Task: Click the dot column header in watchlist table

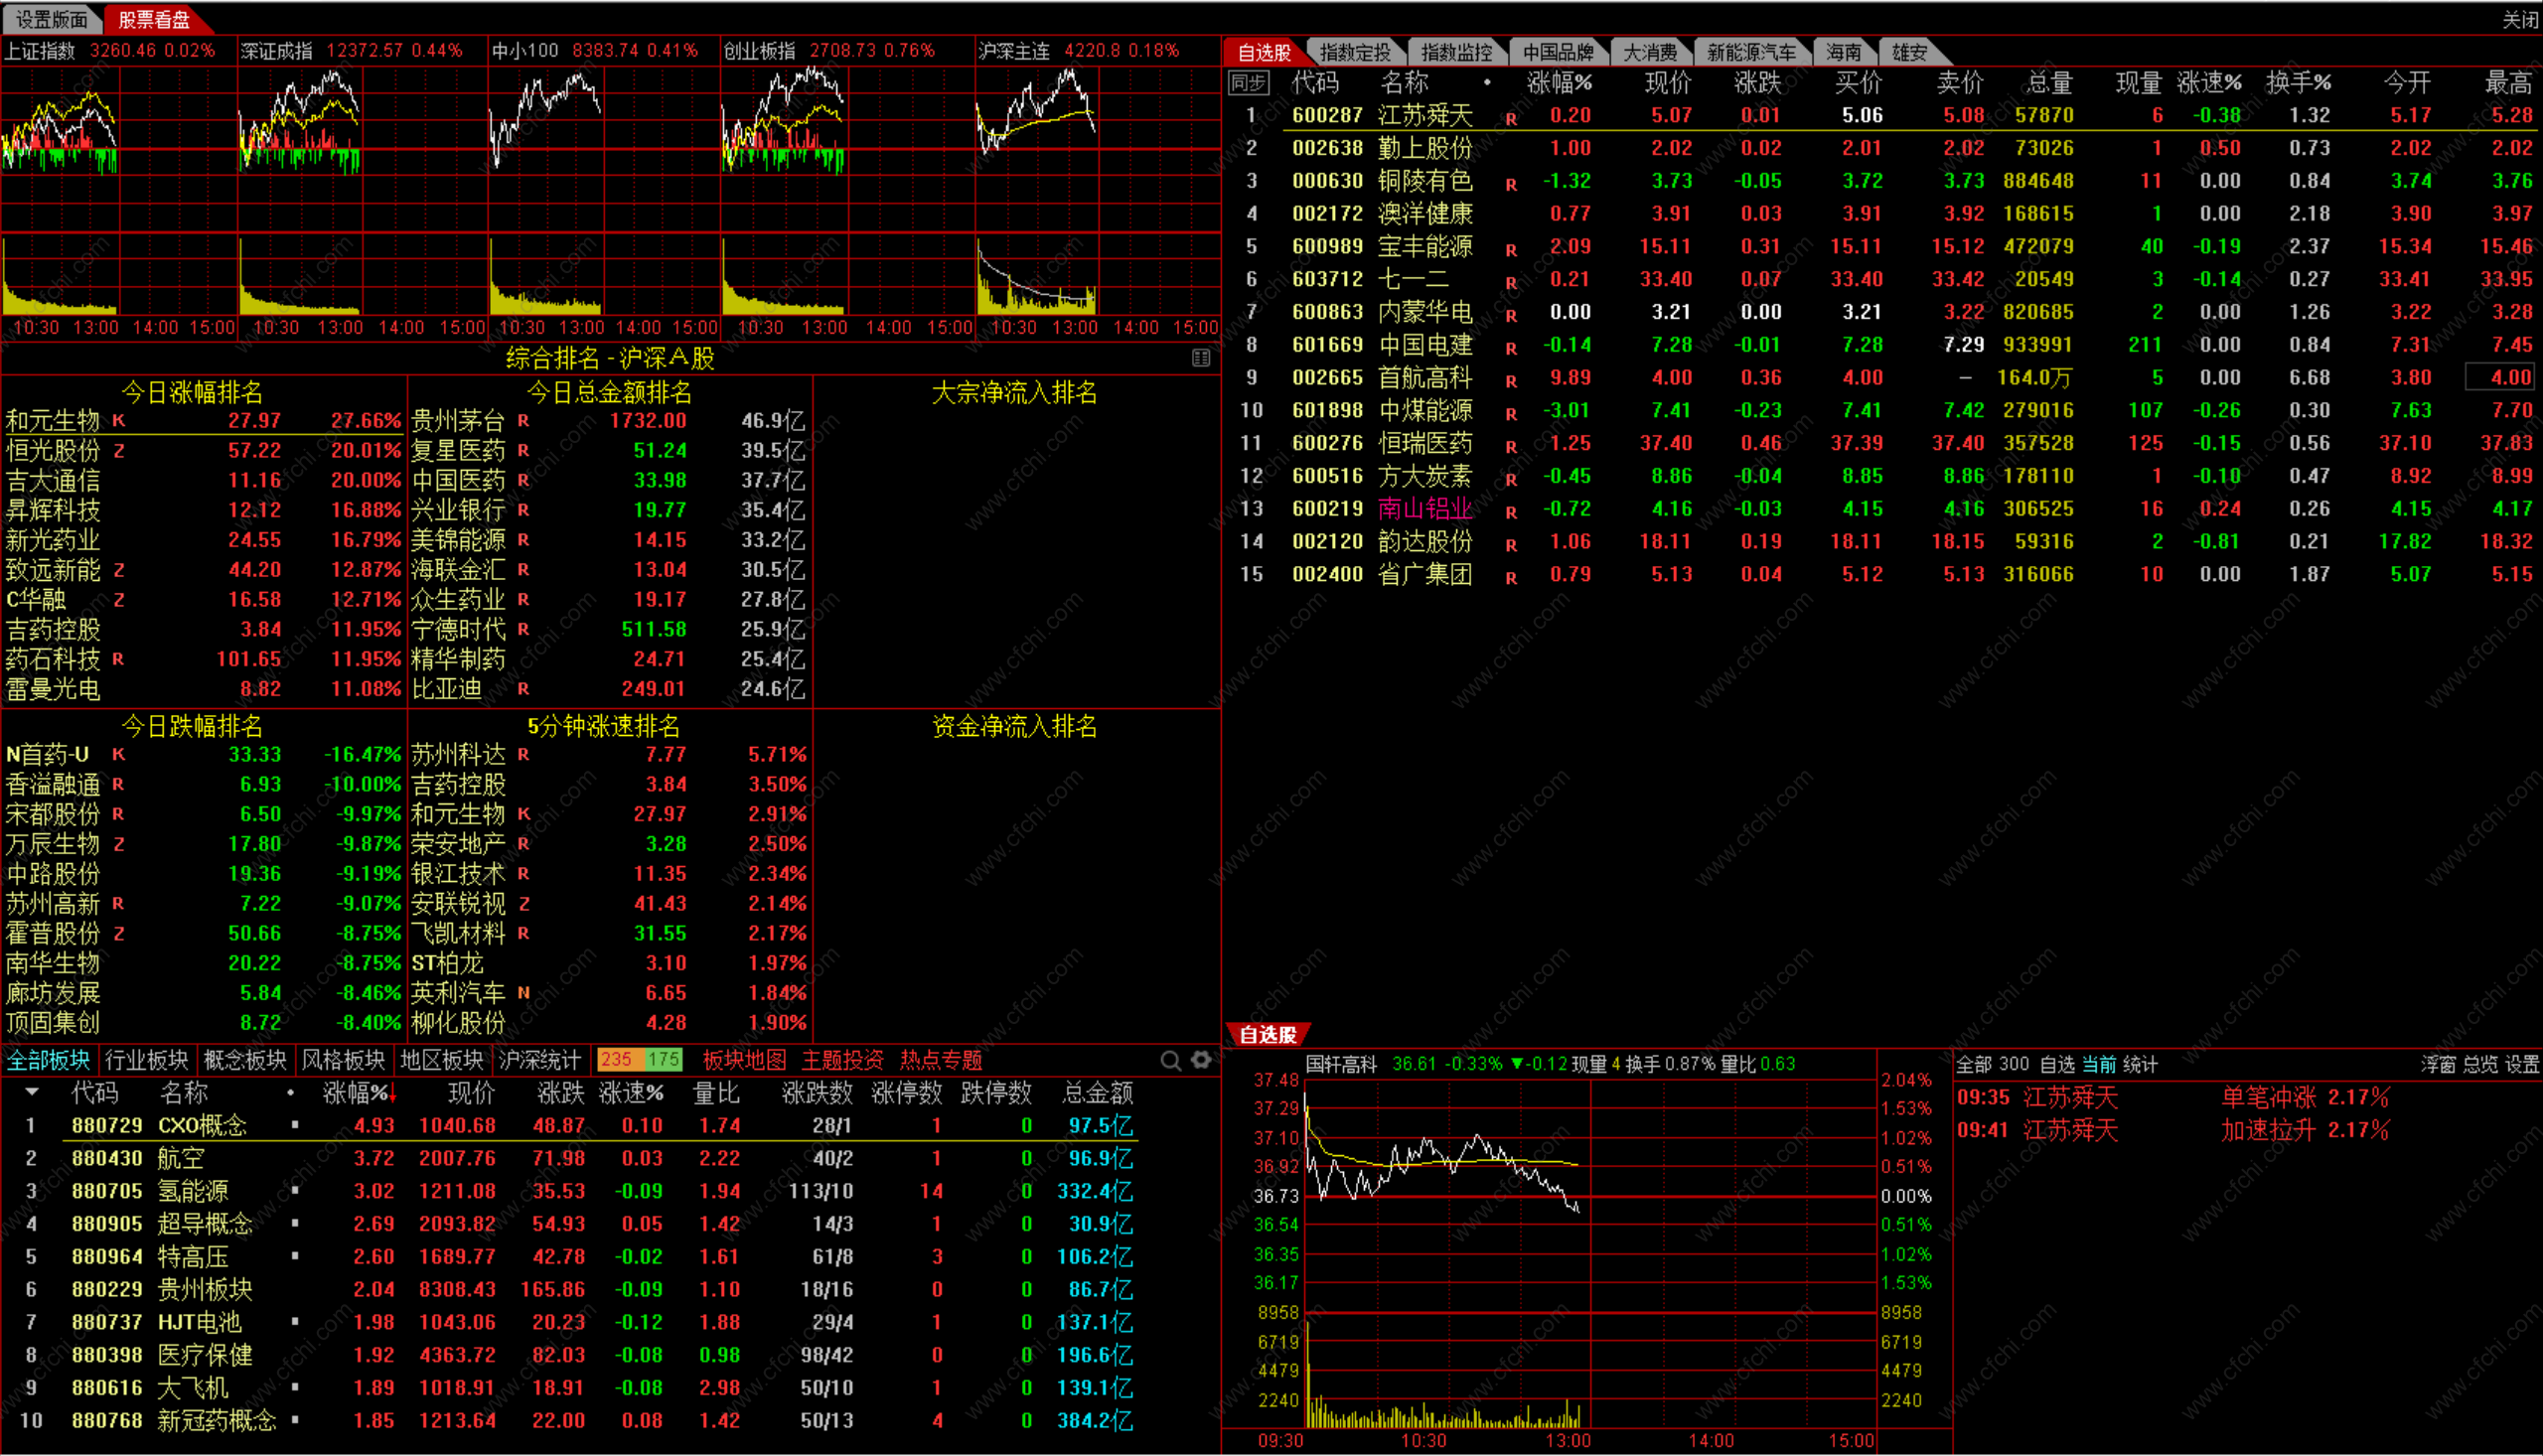Action: coord(1488,83)
